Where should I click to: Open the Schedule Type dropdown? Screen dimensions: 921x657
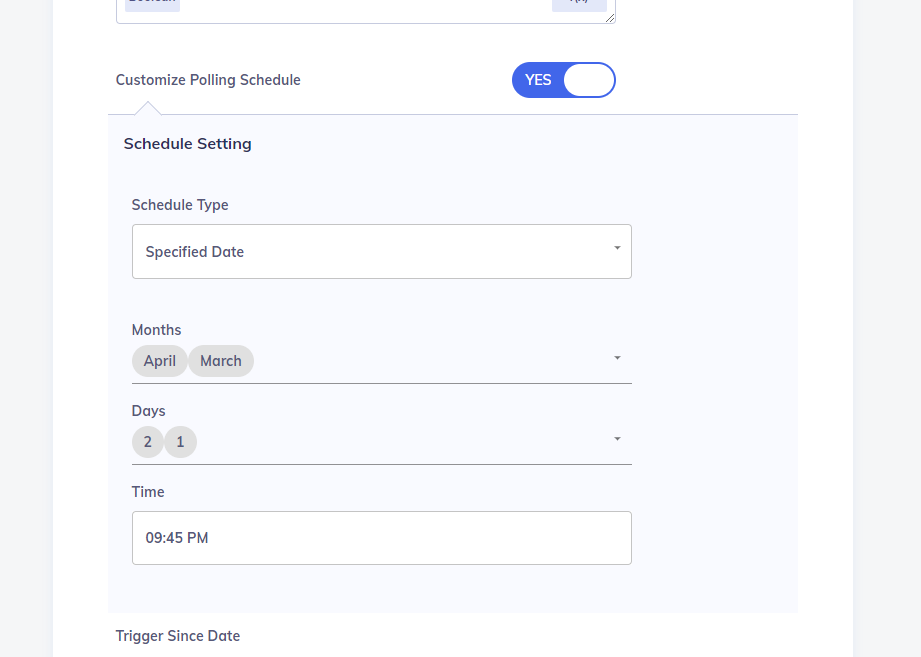point(381,251)
